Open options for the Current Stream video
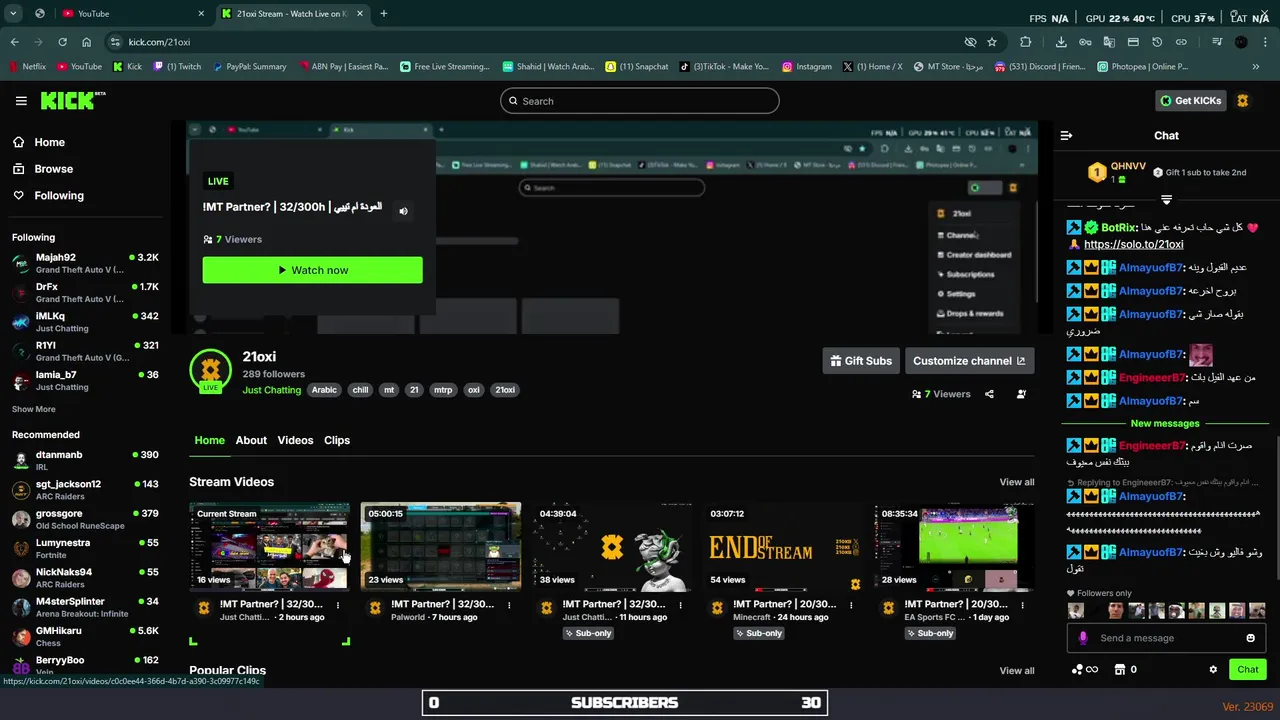The height and width of the screenshot is (720, 1280). tap(338, 605)
